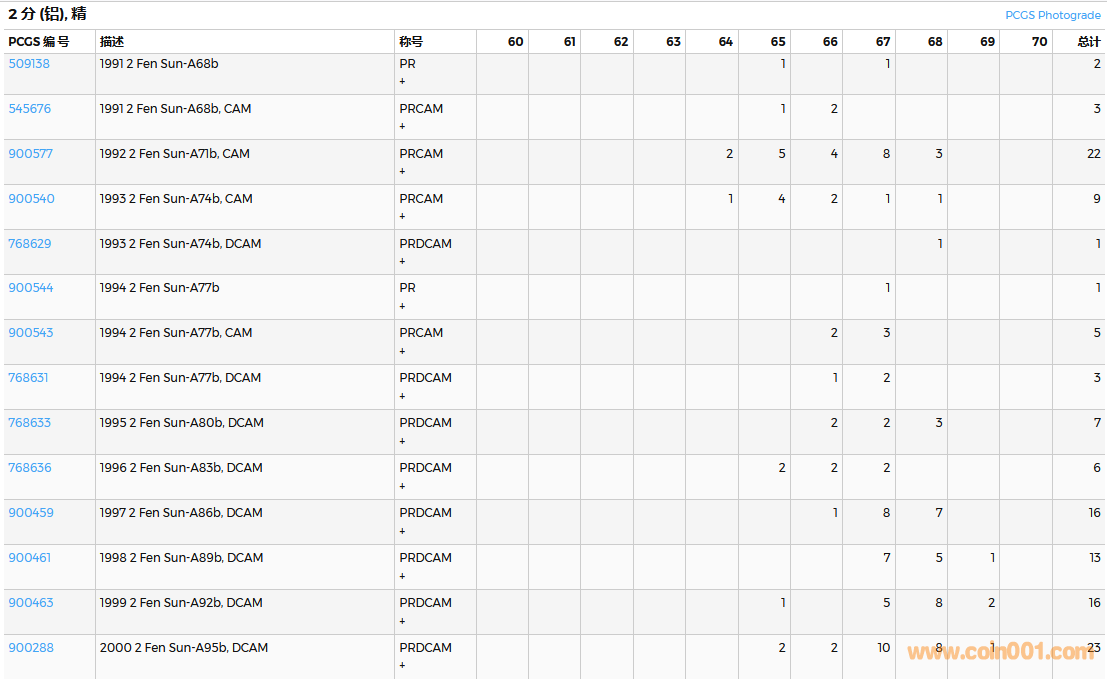Open PCGS number 545676 link
The width and height of the screenshot is (1107, 679).
30,109
